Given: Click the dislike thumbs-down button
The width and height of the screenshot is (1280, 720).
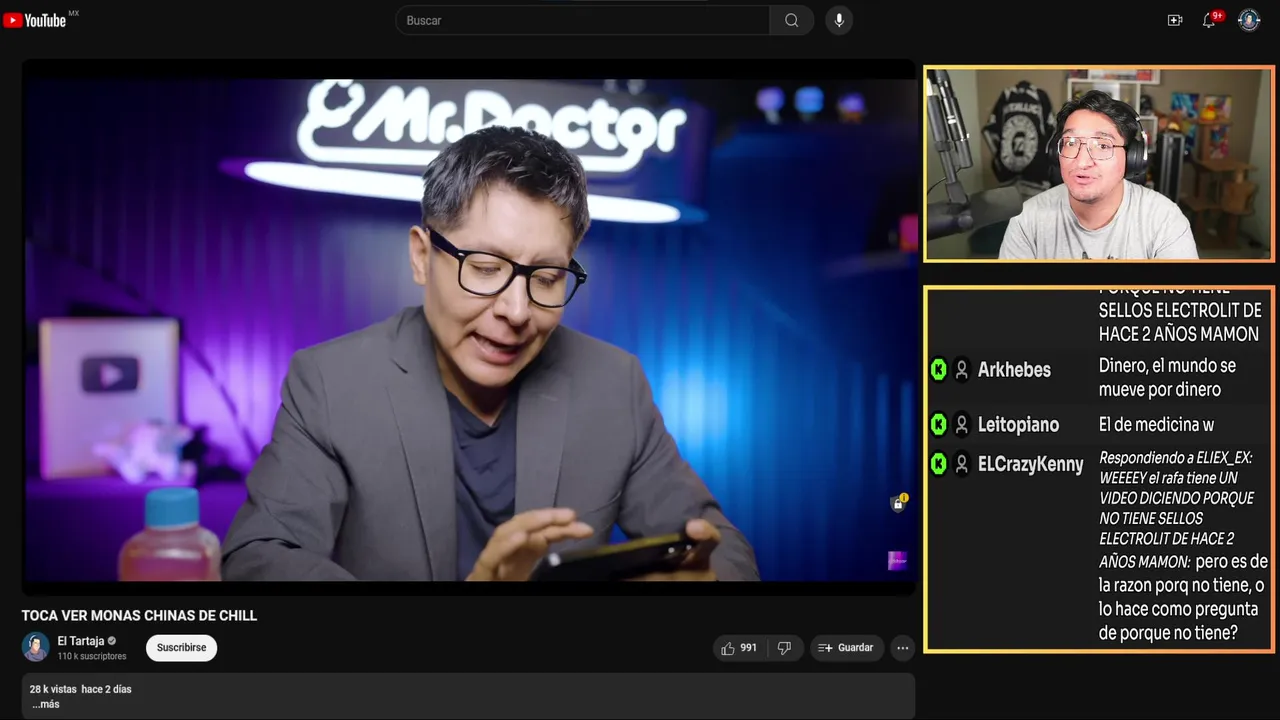Looking at the screenshot, I should click(785, 648).
